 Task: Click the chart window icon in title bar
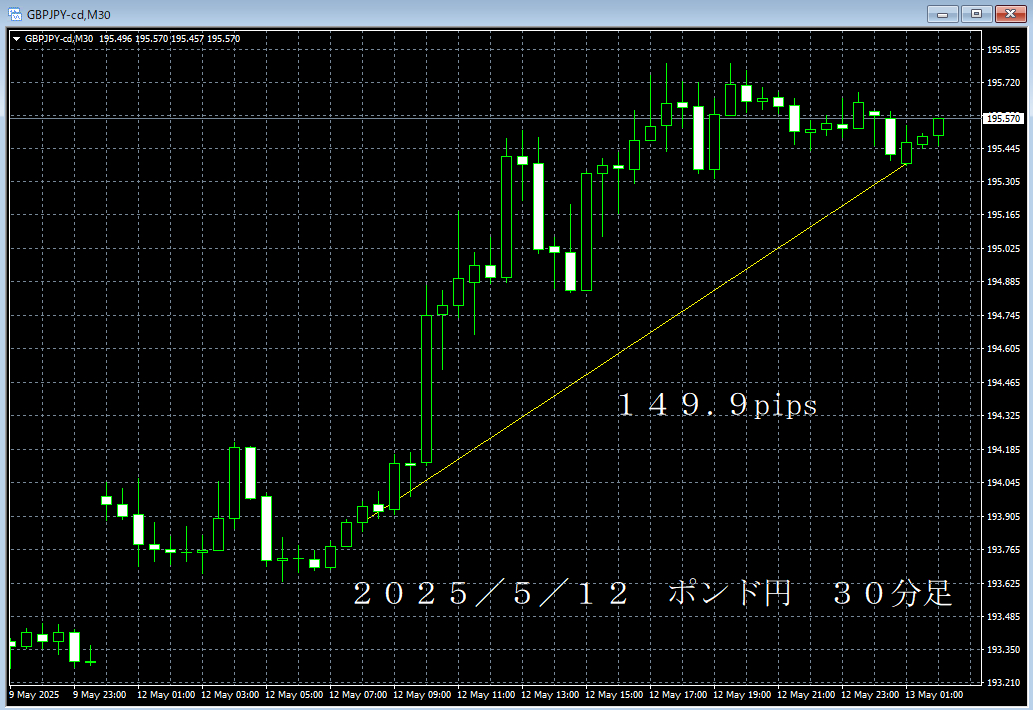pos(15,14)
